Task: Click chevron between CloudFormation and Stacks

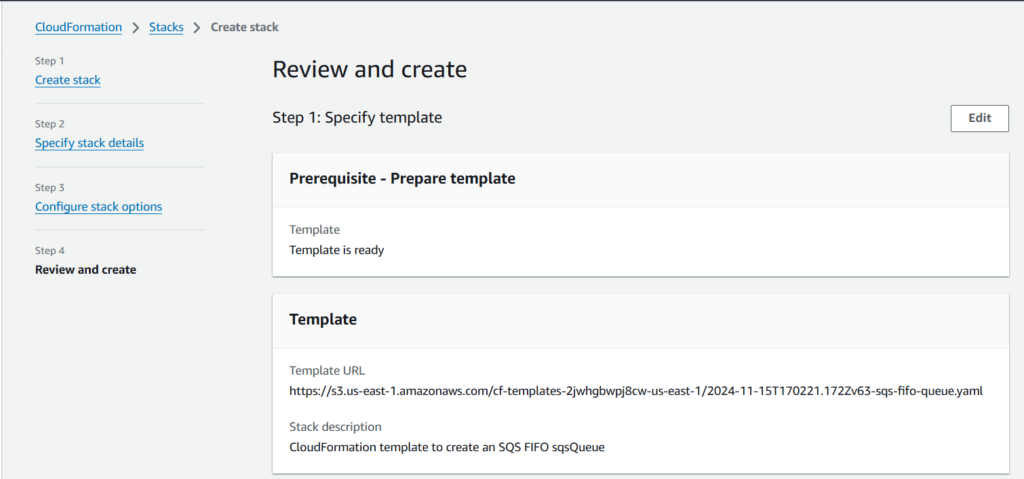Action: [136, 27]
